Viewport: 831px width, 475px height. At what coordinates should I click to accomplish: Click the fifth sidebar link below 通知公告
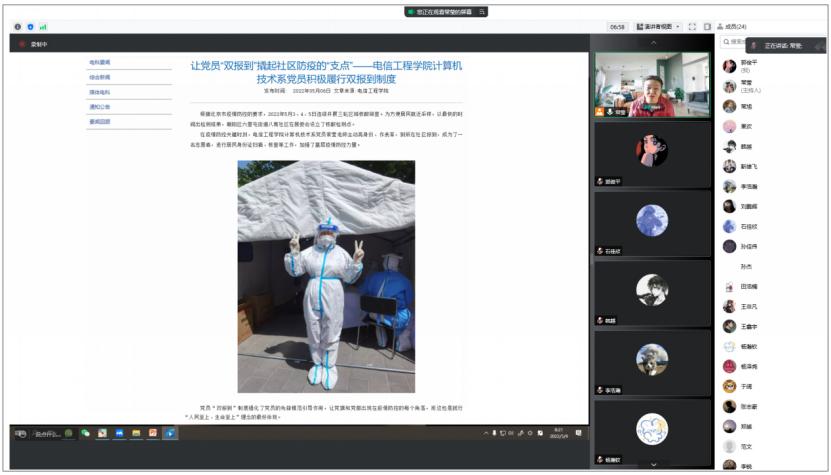(x=100, y=122)
